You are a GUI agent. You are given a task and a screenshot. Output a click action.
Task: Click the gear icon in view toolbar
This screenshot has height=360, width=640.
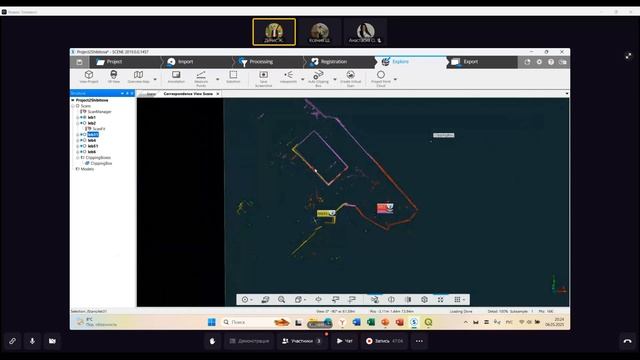(424, 300)
